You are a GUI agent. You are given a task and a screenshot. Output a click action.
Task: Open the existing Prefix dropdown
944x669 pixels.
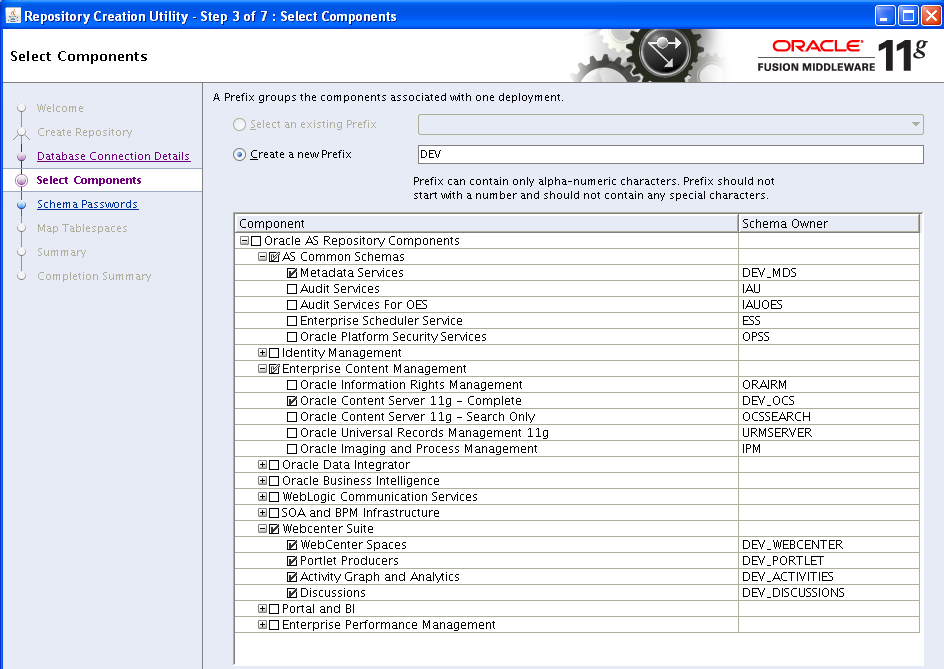pyautogui.click(x=915, y=124)
